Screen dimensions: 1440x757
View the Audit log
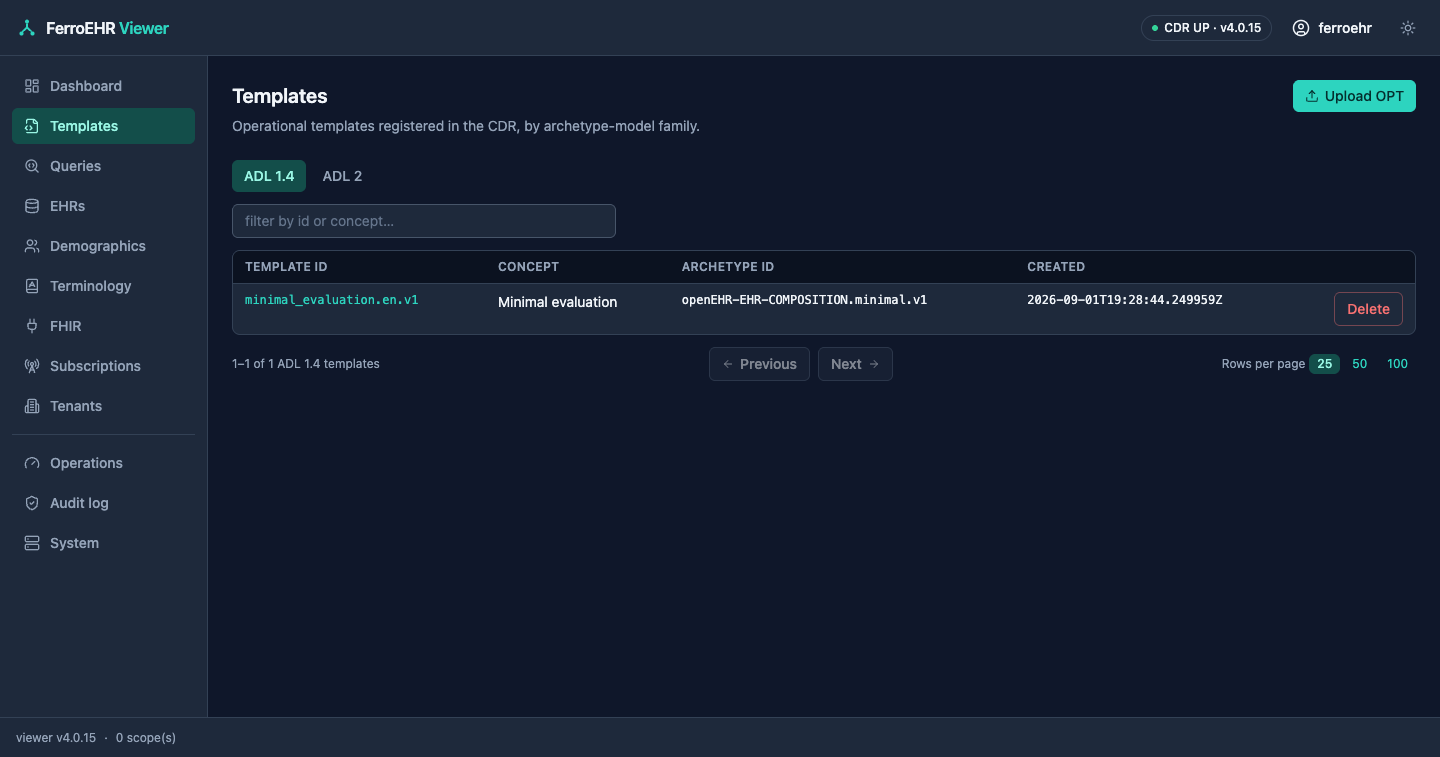[x=103, y=503]
